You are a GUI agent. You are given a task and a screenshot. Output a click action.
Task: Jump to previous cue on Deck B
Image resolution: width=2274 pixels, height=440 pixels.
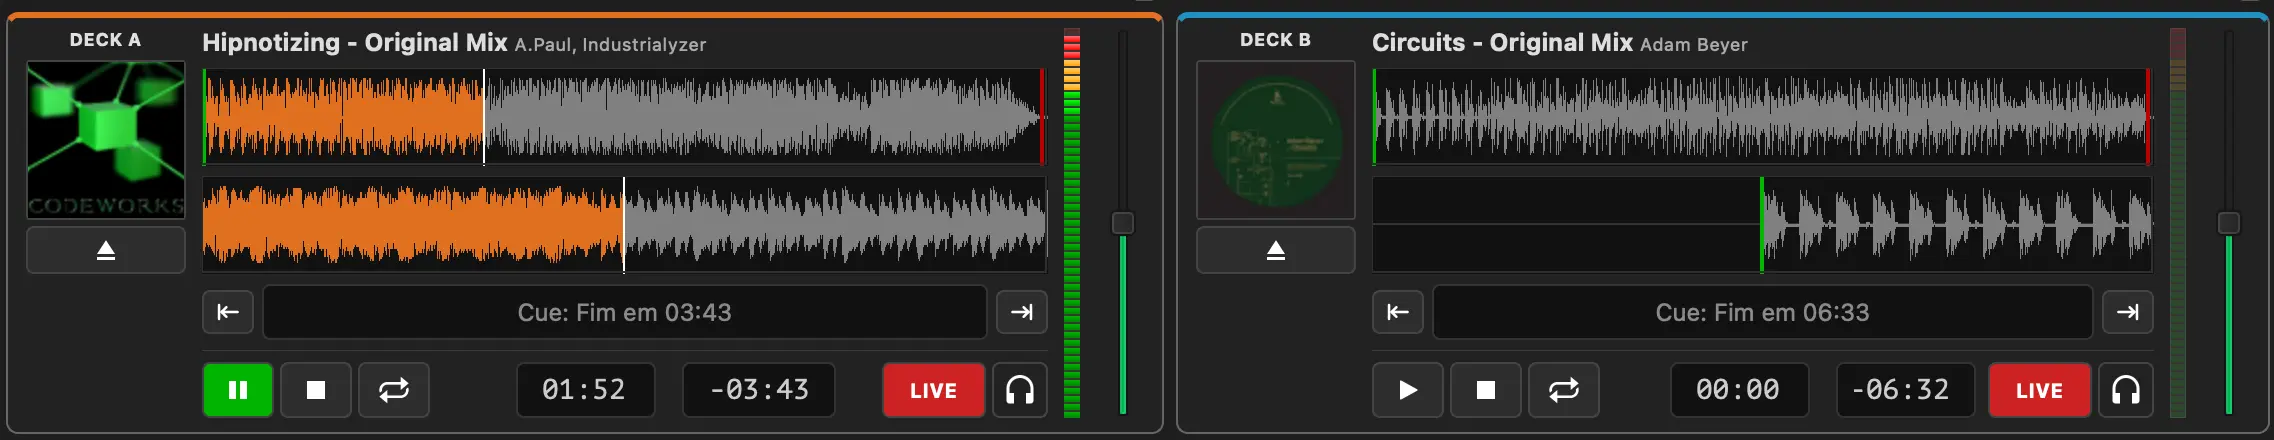(1398, 312)
